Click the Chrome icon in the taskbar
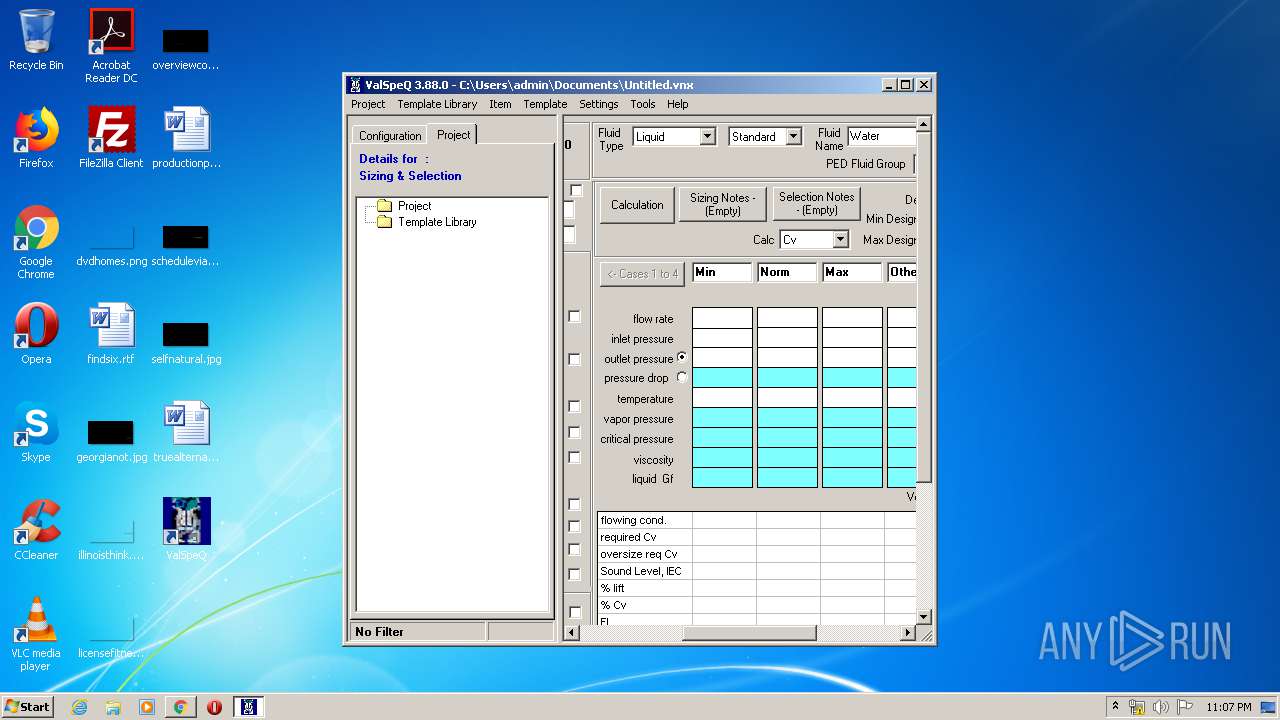This screenshot has height=720, width=1280. coord(180,707)
